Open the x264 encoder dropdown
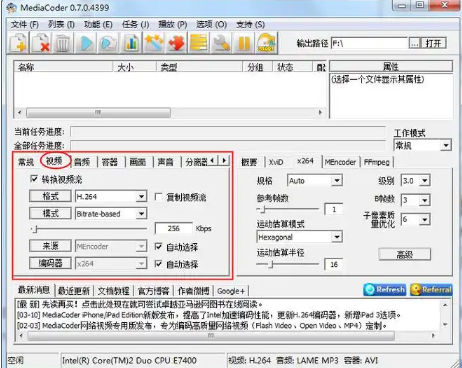The width and height of the screenshot is (462, 368). (x=142, y=264)
